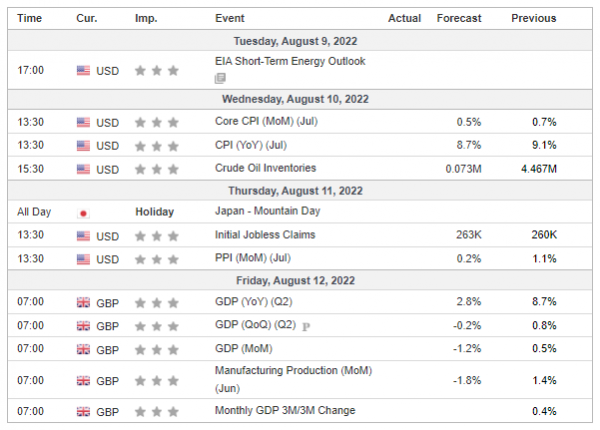Click the importance stars for Initial Jobless Claims
Viewport: 600px width, 430px height.
tap(157, 235)
